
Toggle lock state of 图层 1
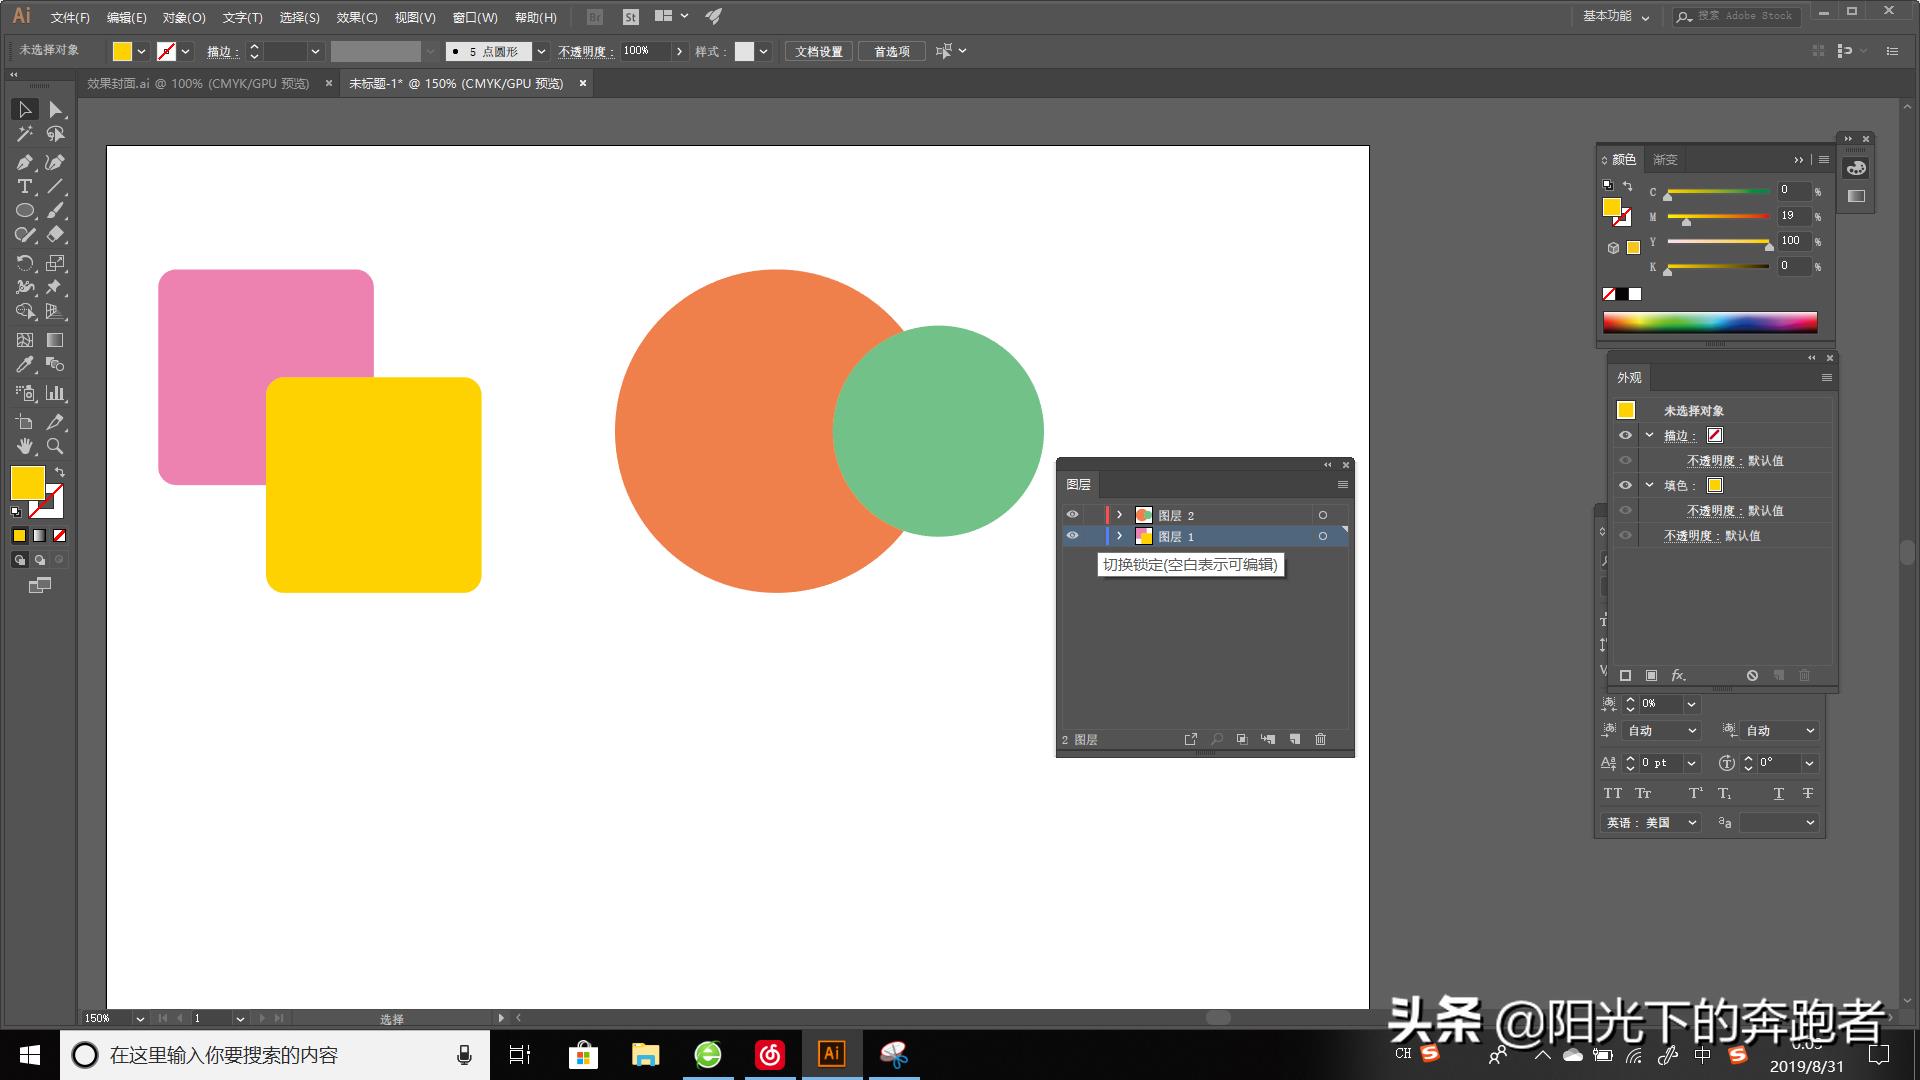[1093, 537]
